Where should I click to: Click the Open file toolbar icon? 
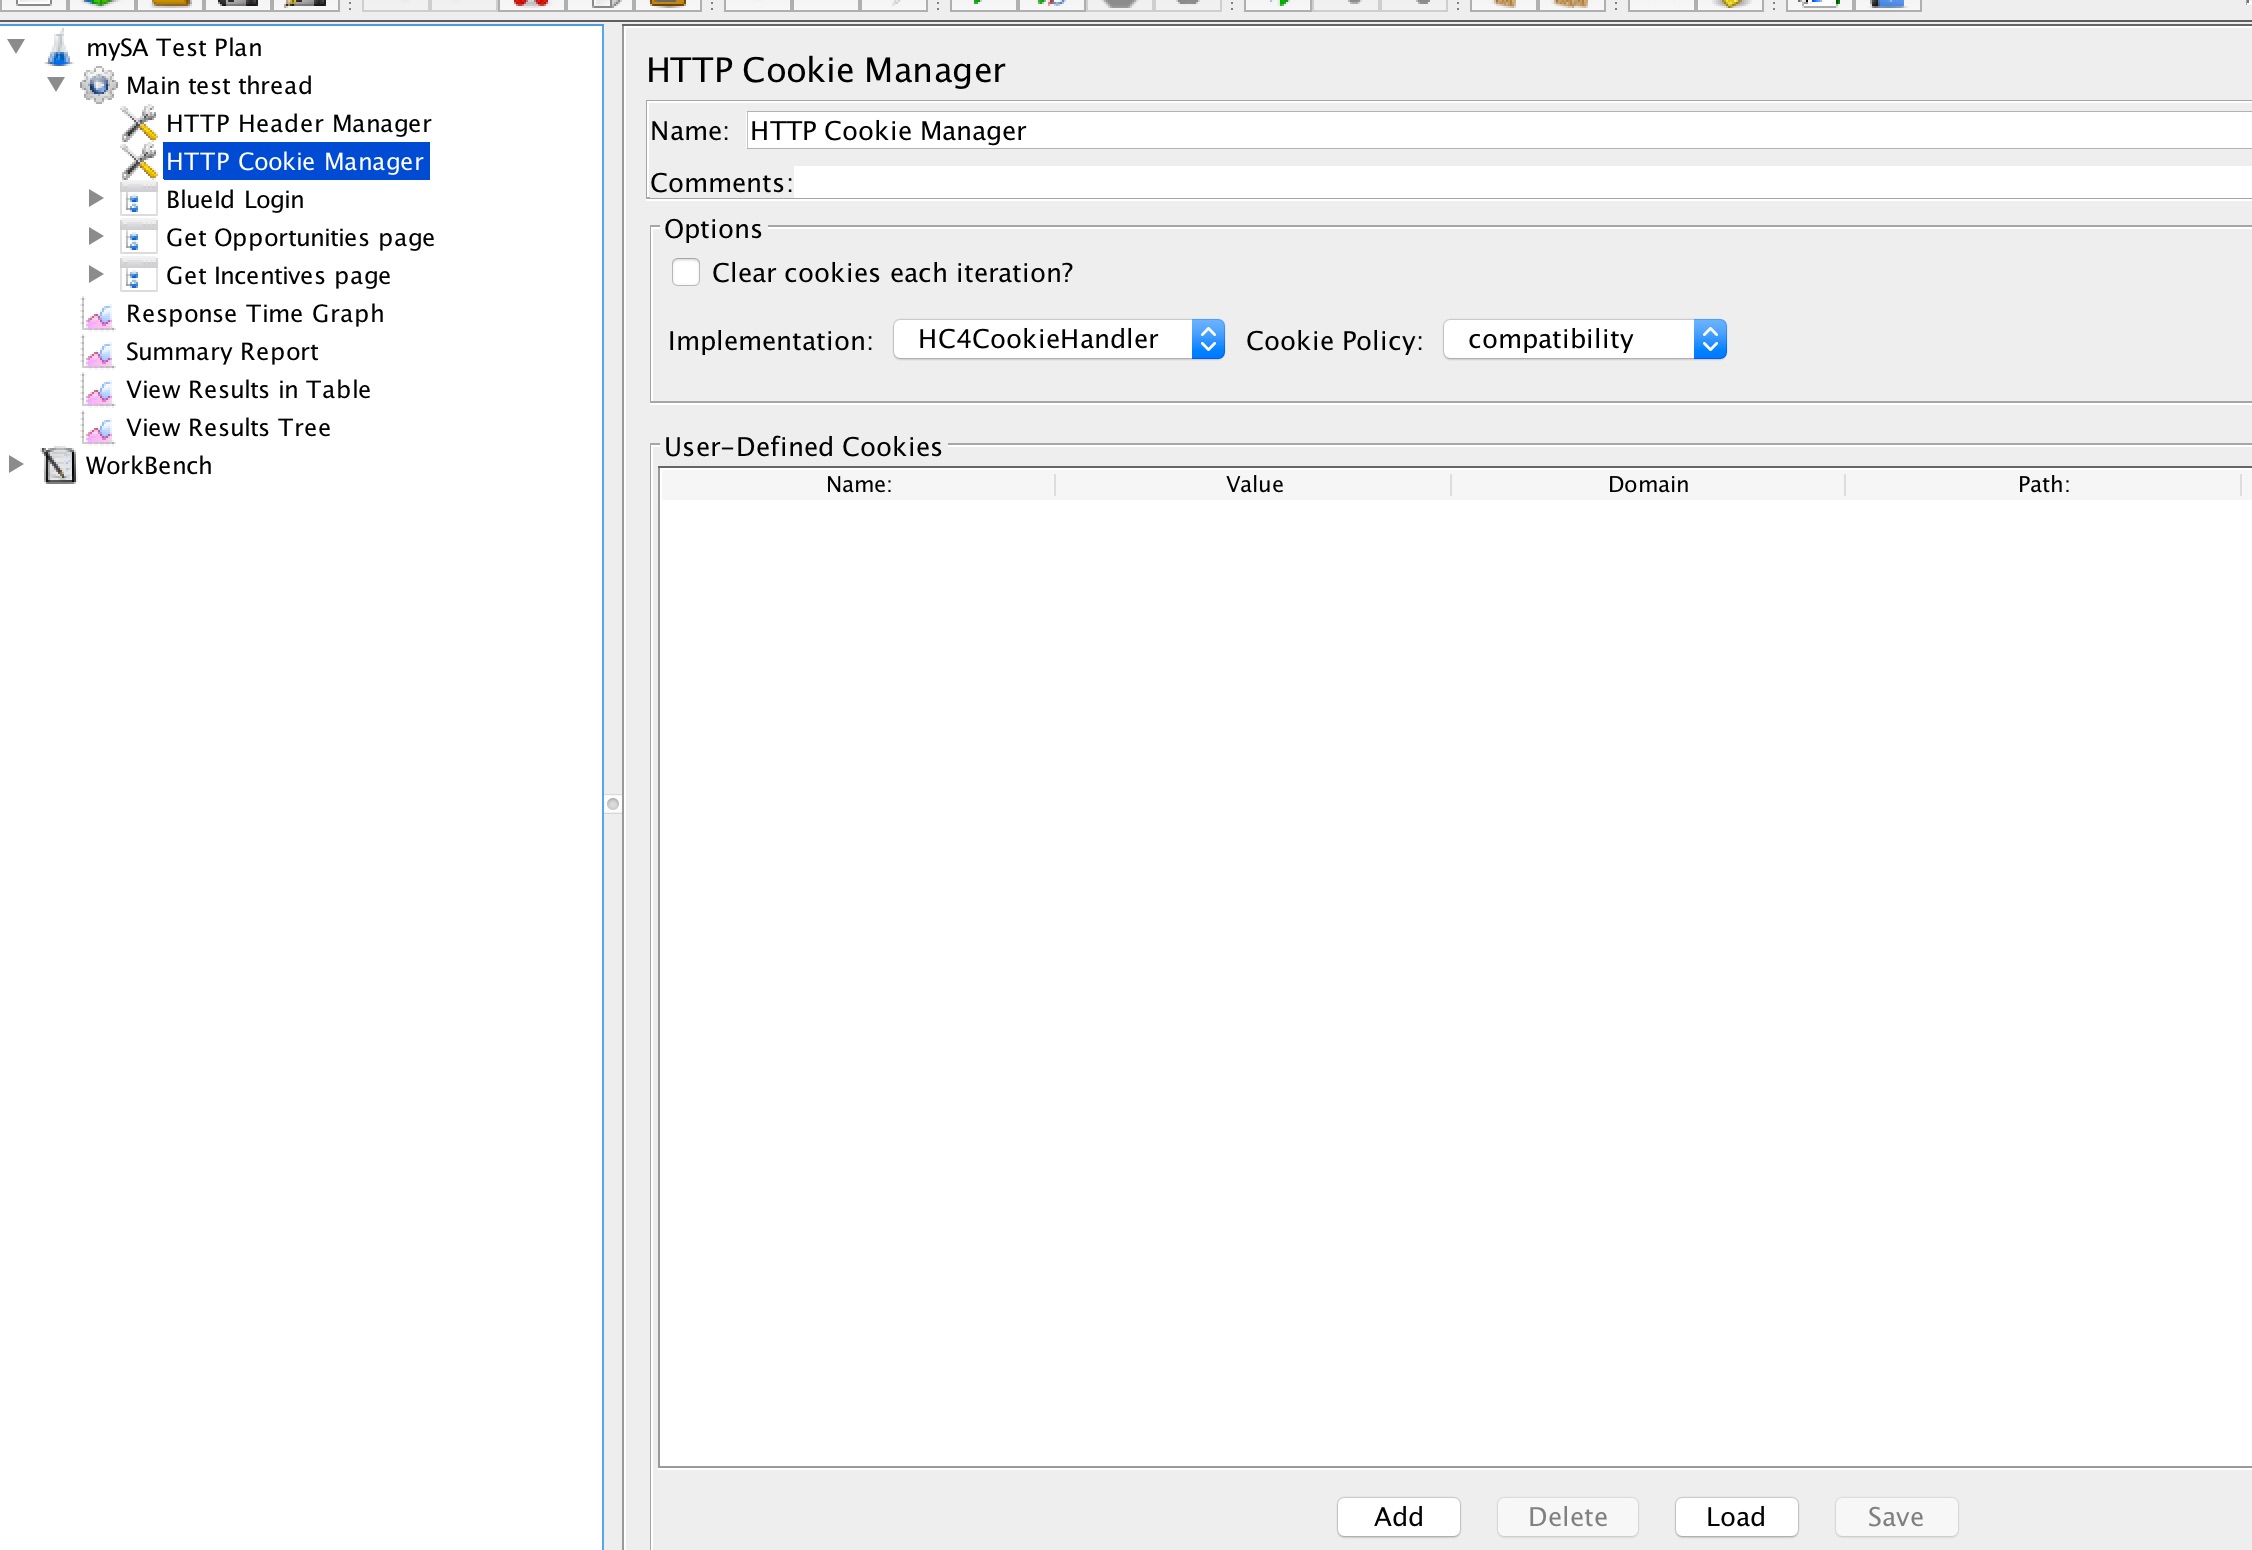(x=170, y=4)
